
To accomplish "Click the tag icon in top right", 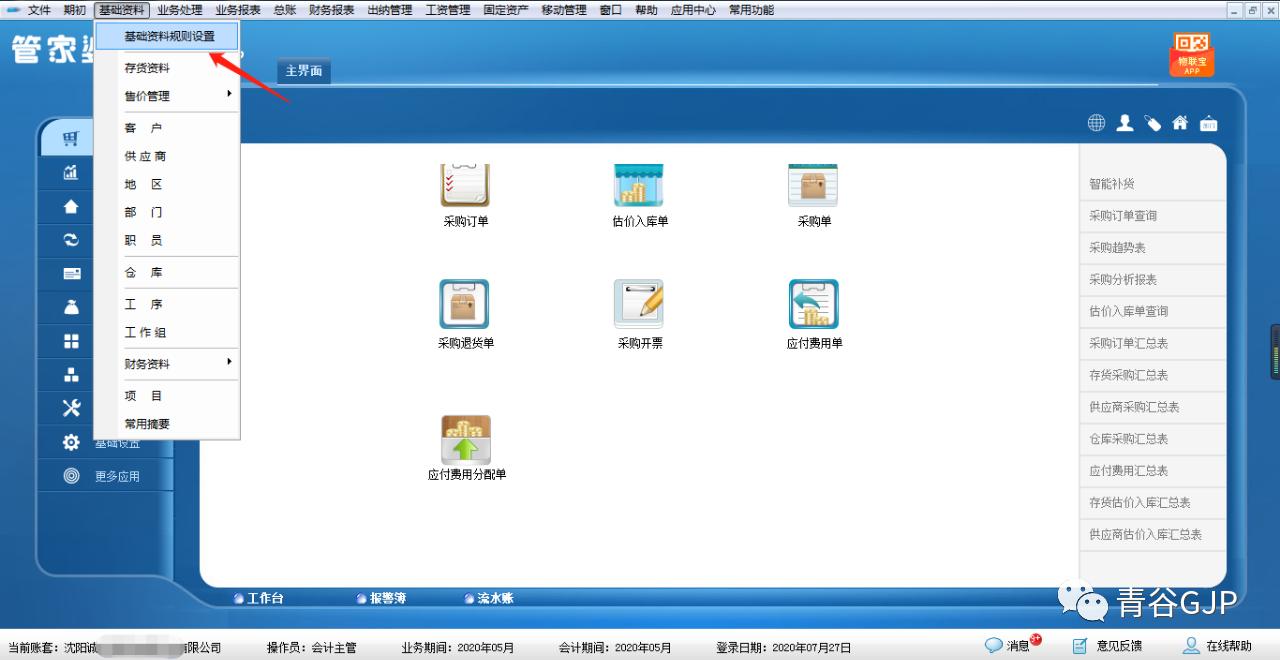I will [1153, 123].
